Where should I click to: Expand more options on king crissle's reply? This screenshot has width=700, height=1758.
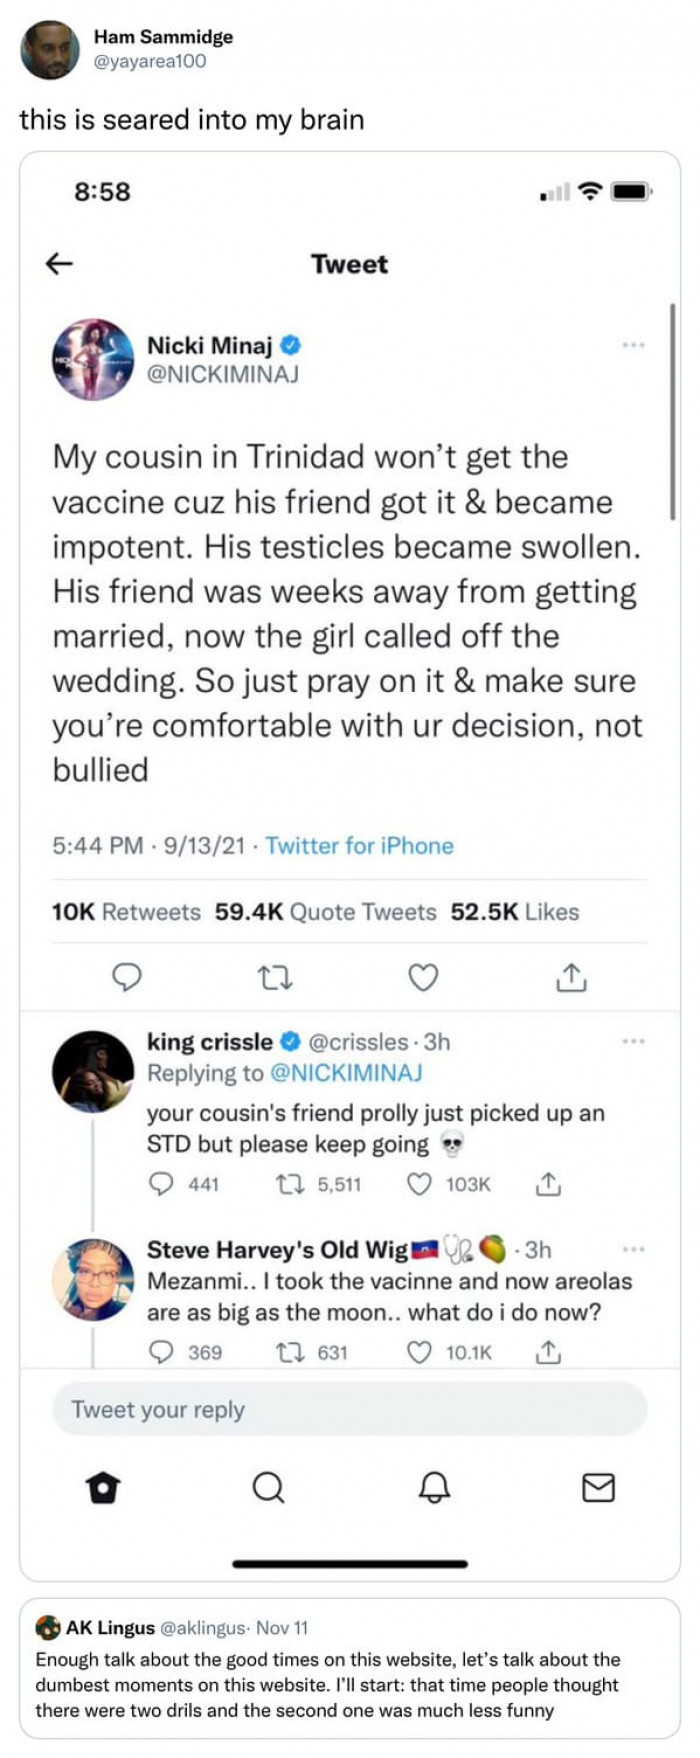point(633,1042)
